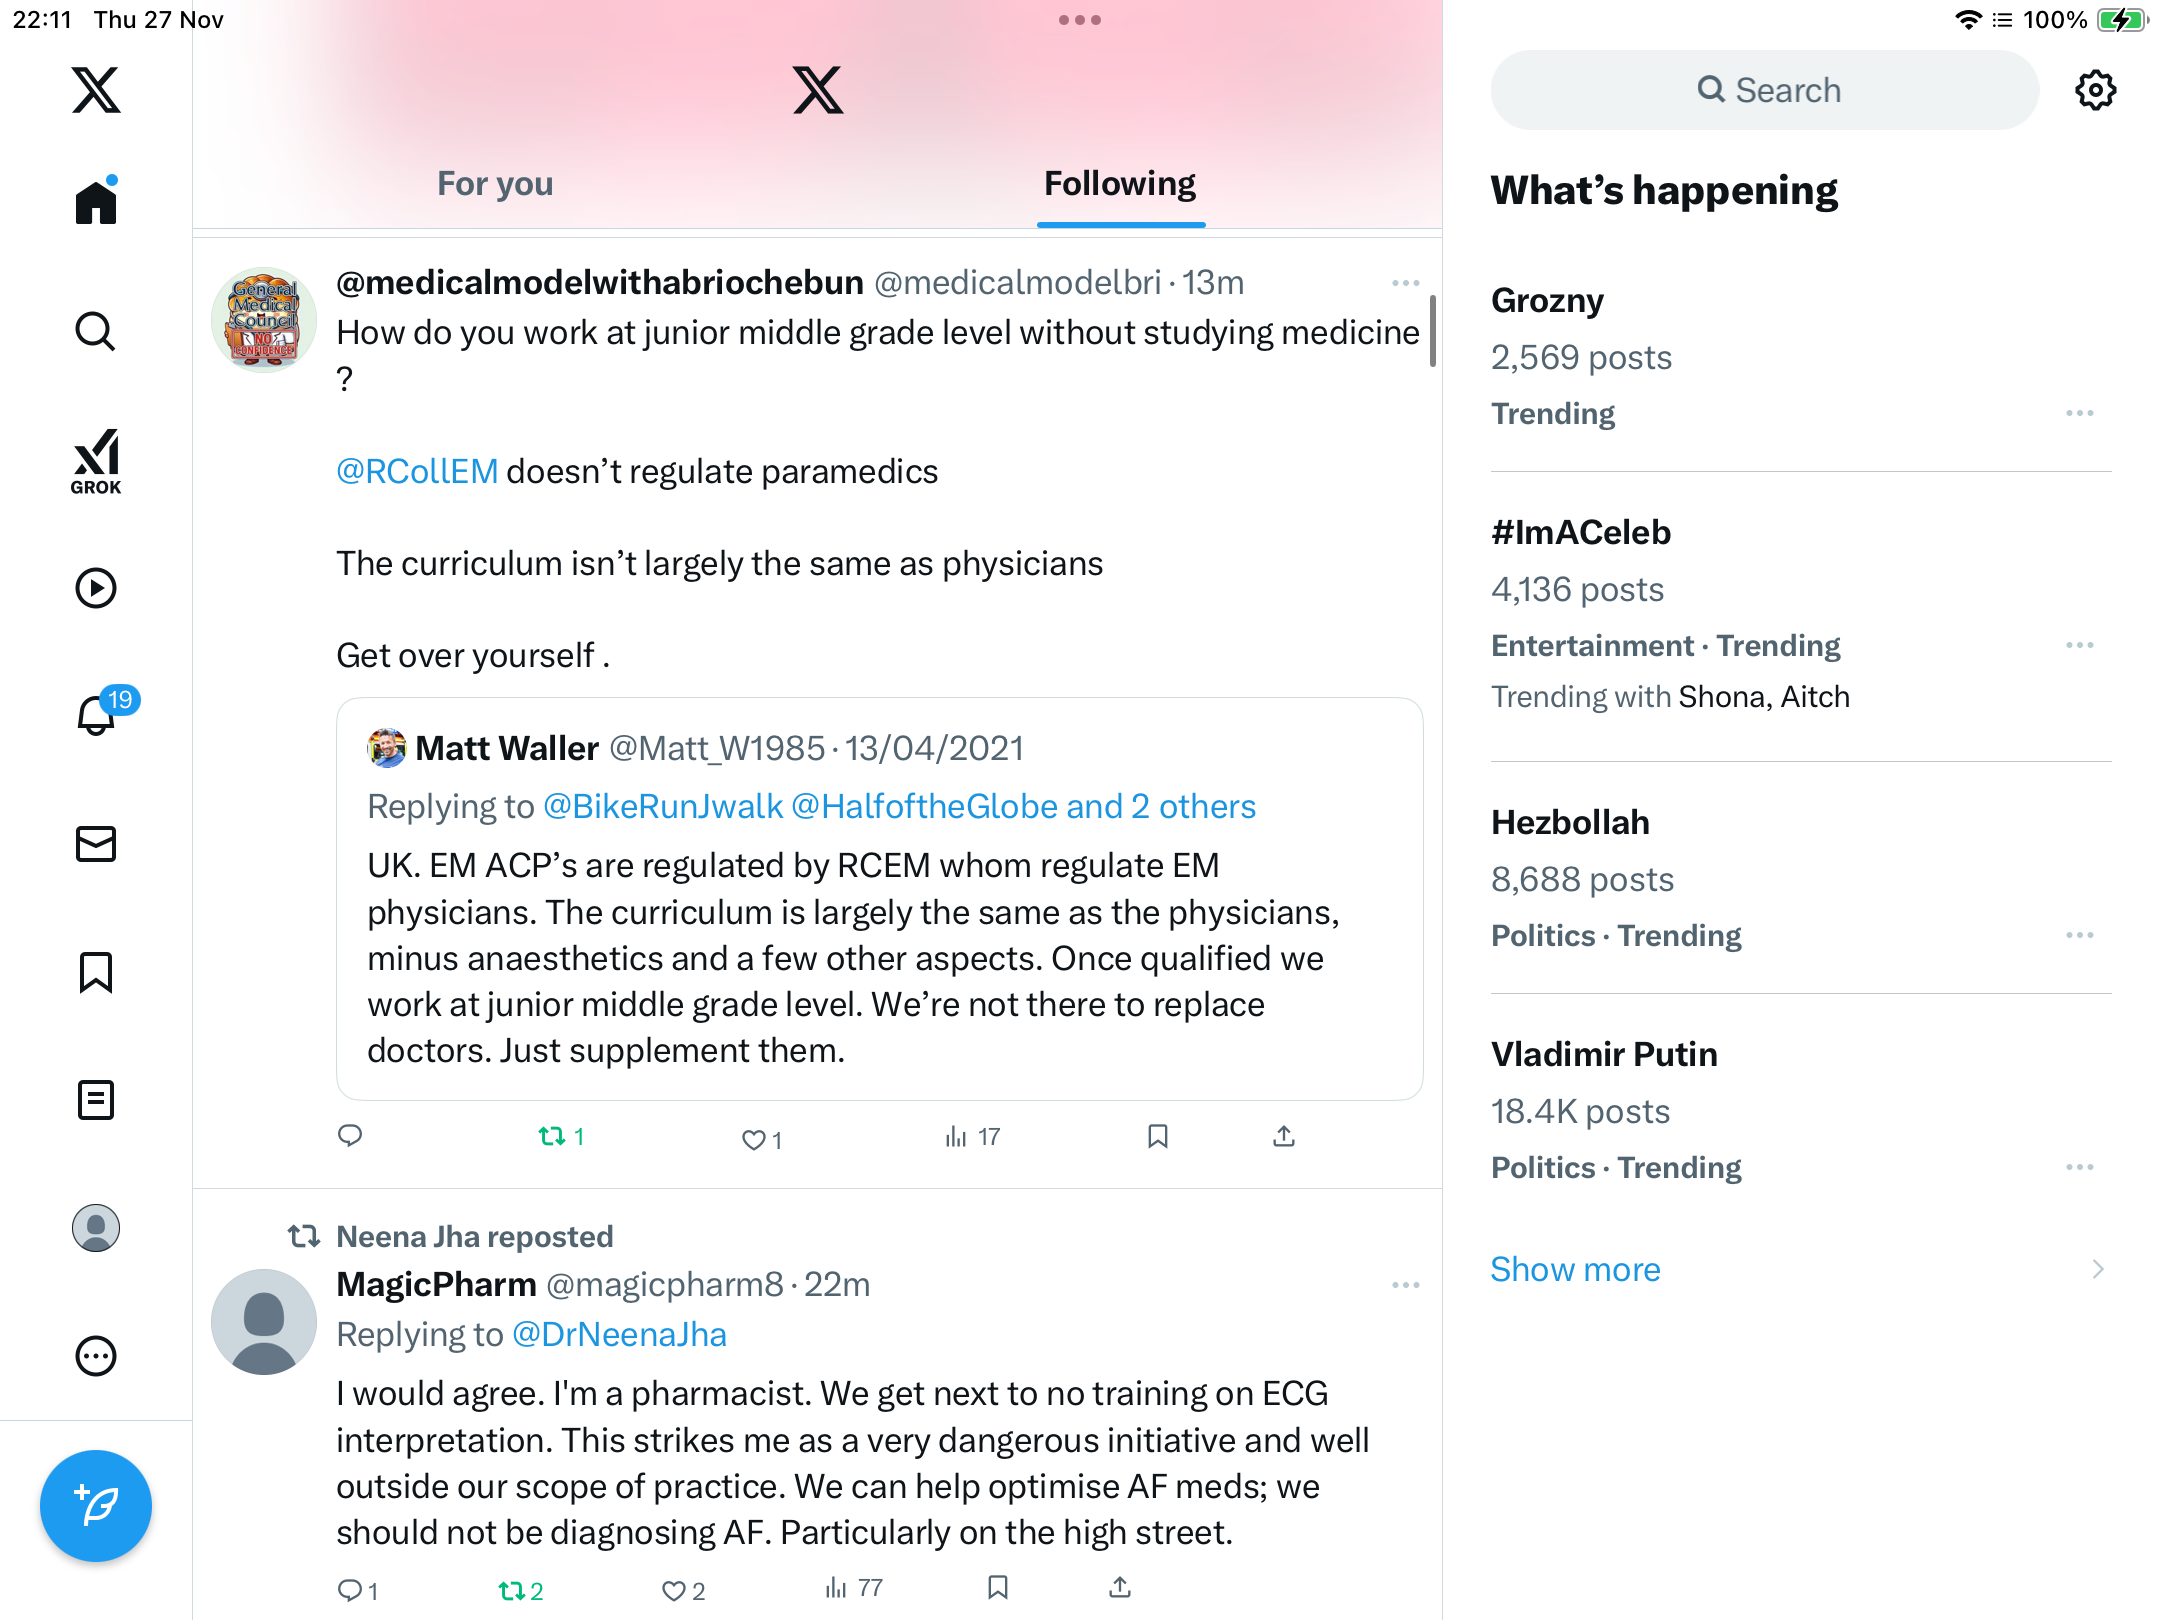Switch to the For you tab

[x=495, y=184]
